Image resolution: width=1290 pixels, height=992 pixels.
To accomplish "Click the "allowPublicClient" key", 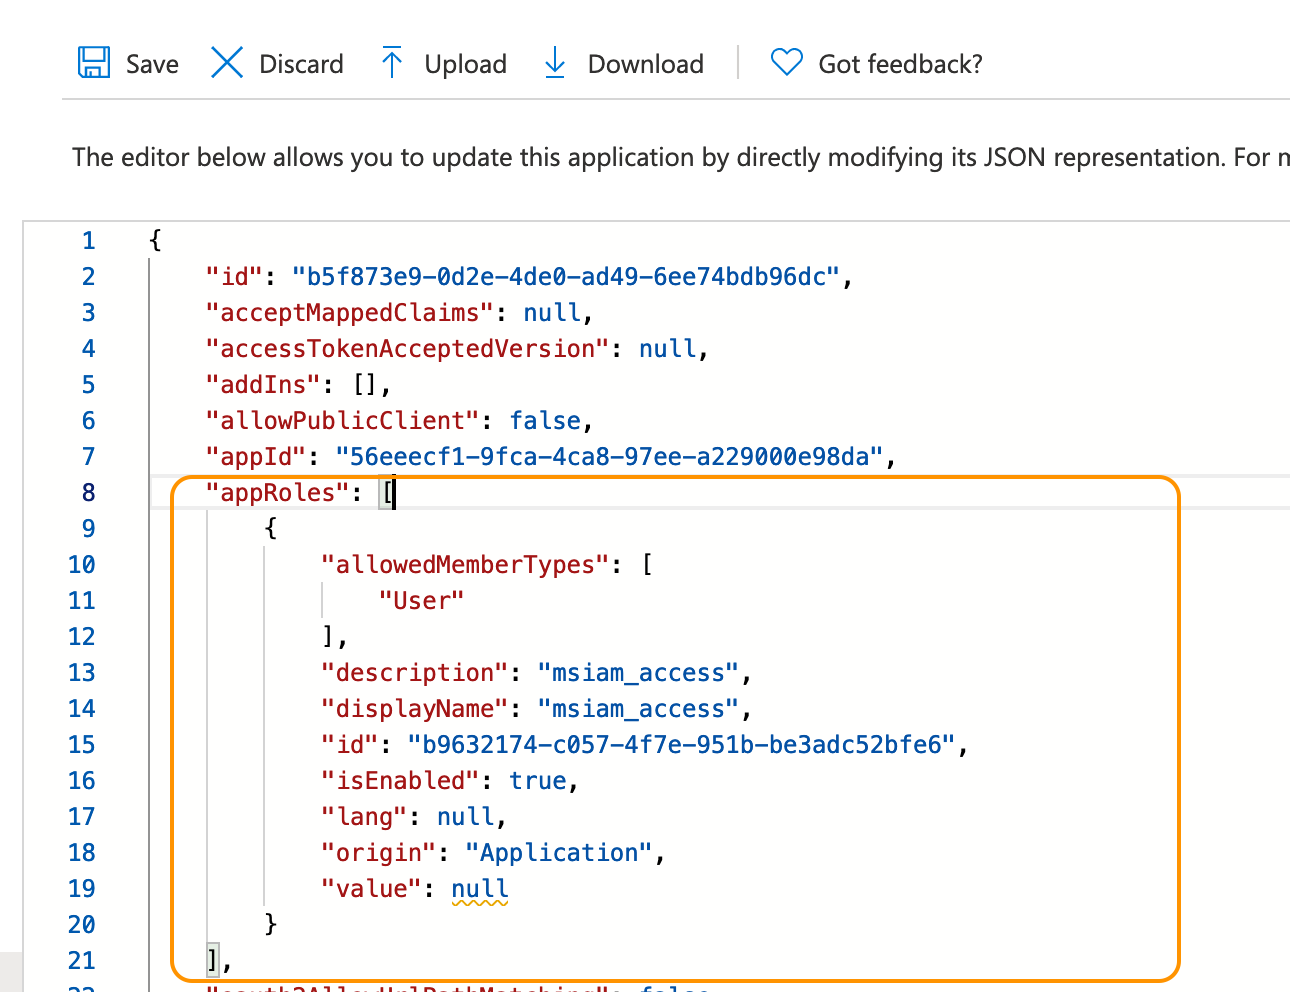I will click(x=343, y=421).
